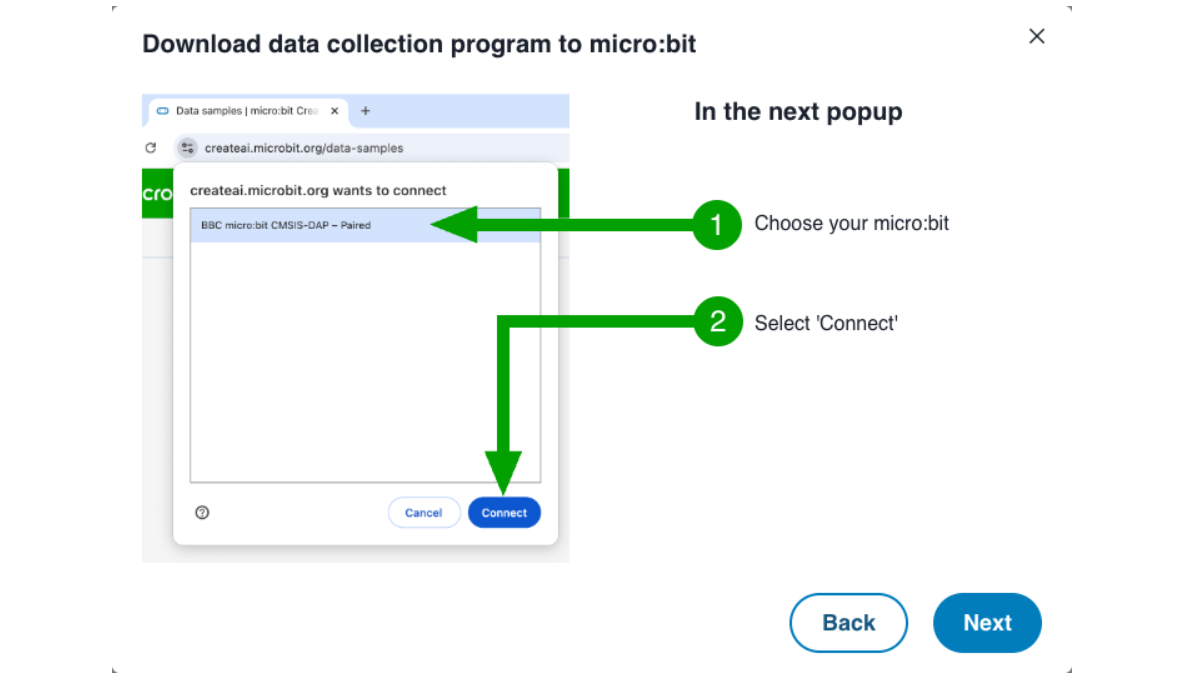Close the Data samples browser tab
The width and height of the screenshot is (1177, 684).
[x=334, y=111]
